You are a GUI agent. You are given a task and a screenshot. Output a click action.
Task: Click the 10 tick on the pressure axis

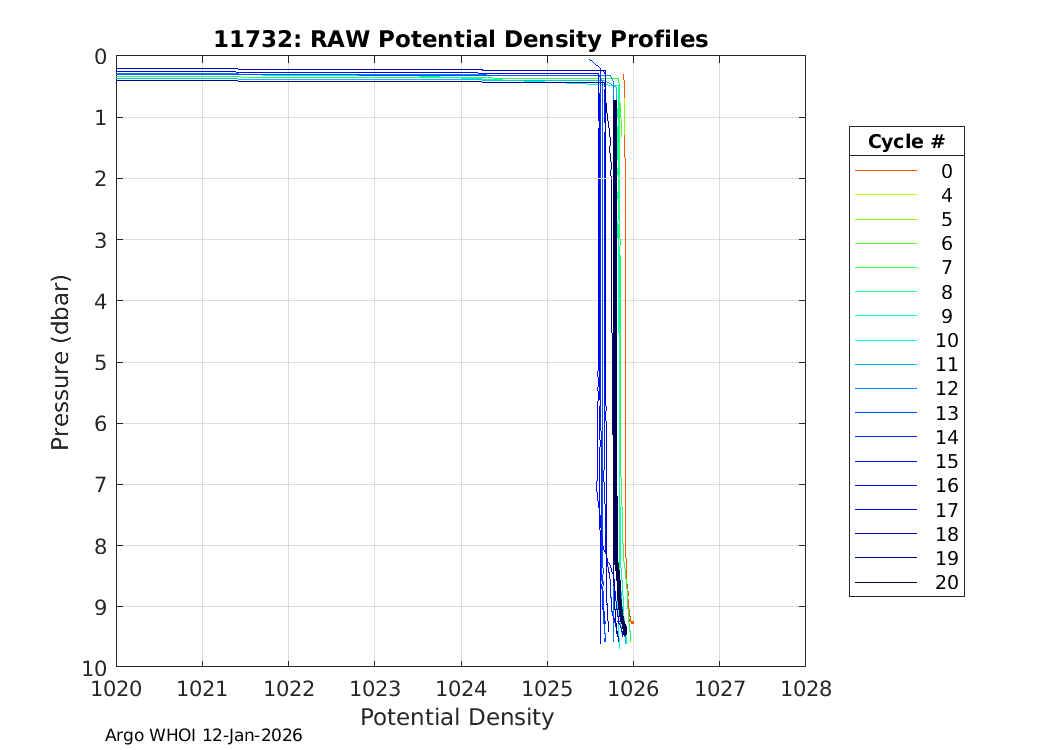(x=94, y=667)
